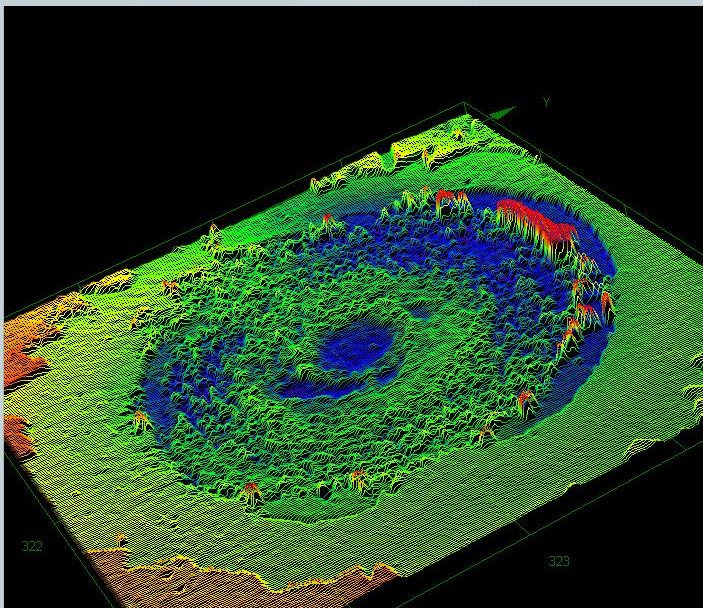Screen dimensions: 703x608
Task: Click the Y axis label
Action: click(546, 102)
